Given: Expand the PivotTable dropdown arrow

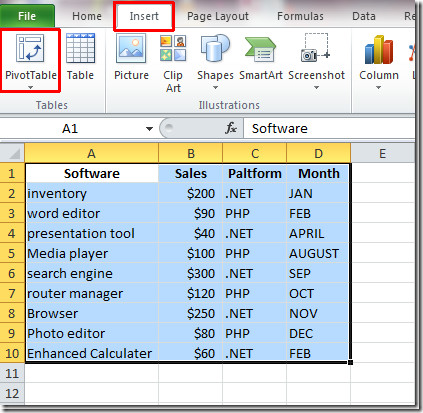Looking at the screenshot, I should click(30, 87).
